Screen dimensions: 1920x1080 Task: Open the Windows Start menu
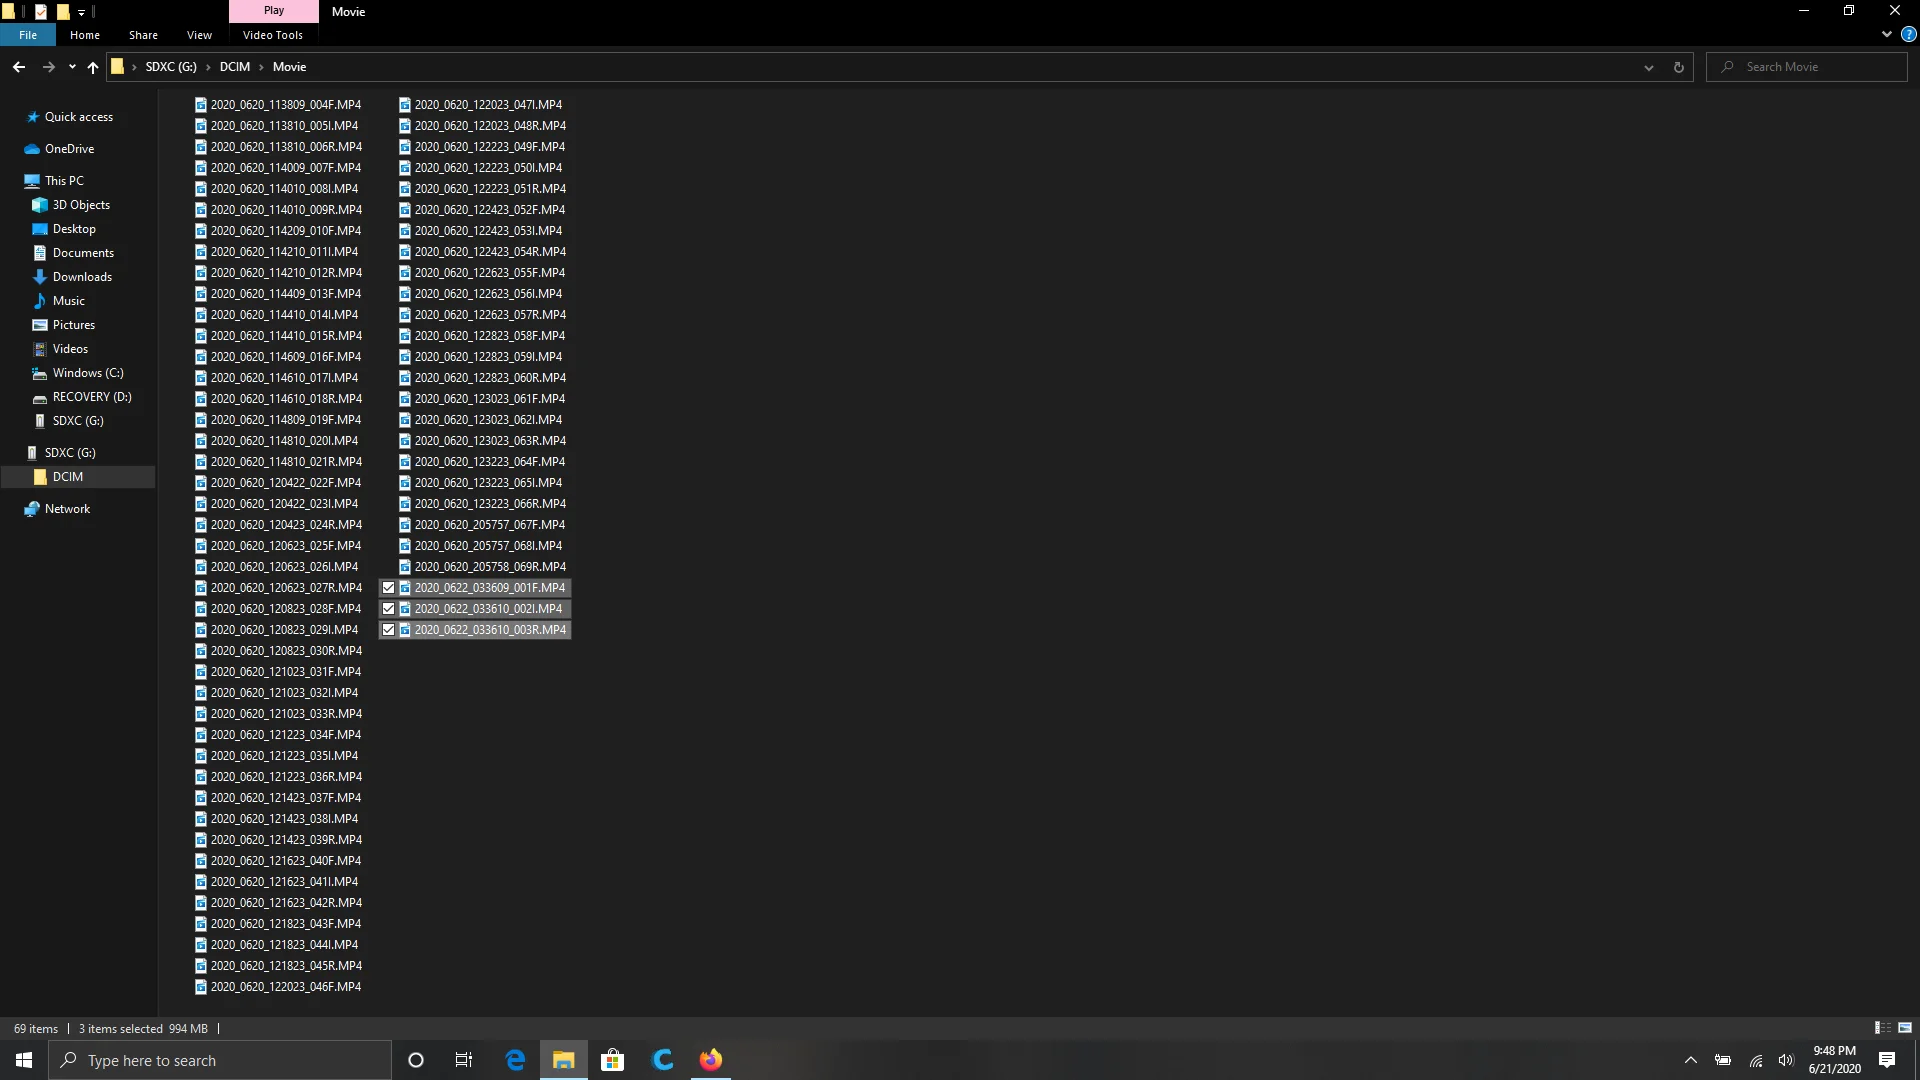tap(24, 1060)
